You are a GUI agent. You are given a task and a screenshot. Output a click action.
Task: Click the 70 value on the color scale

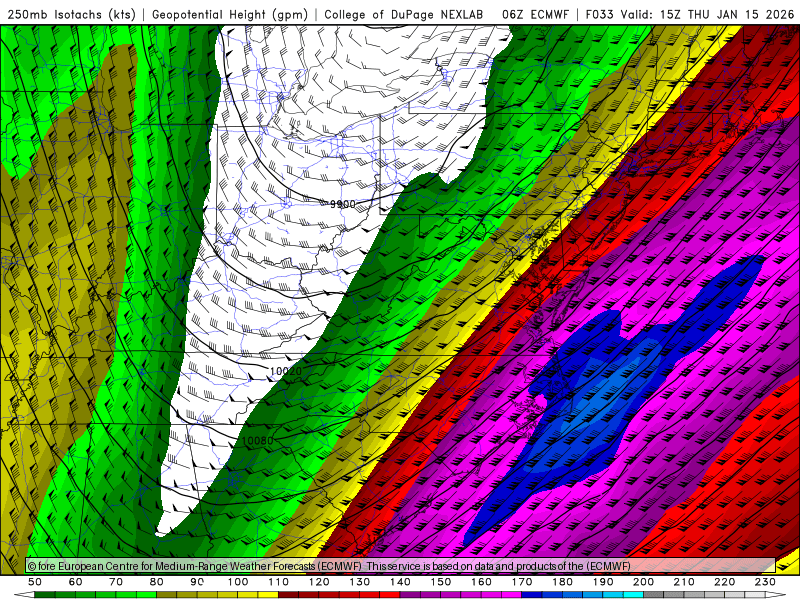click(x=116, y=582)
